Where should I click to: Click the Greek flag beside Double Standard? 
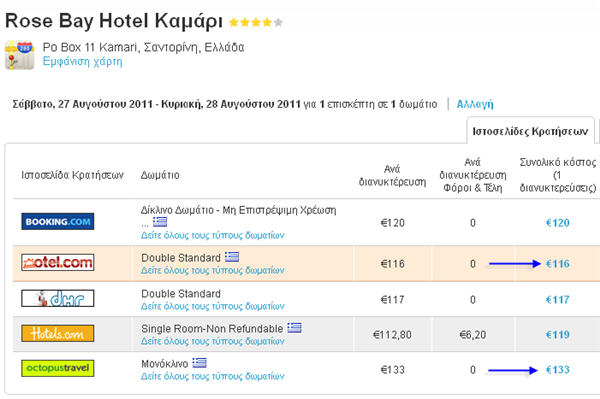[x=232, y=257]
